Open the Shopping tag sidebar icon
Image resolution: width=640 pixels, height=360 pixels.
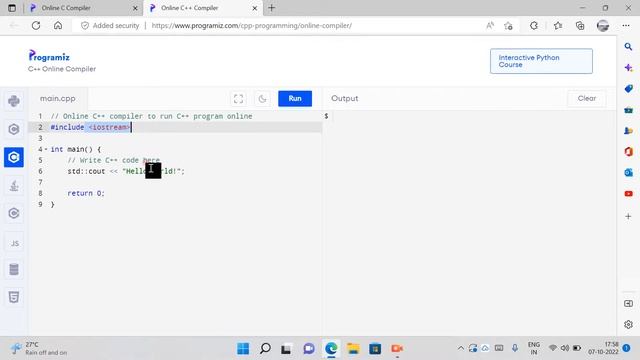(x=629, y=89)
